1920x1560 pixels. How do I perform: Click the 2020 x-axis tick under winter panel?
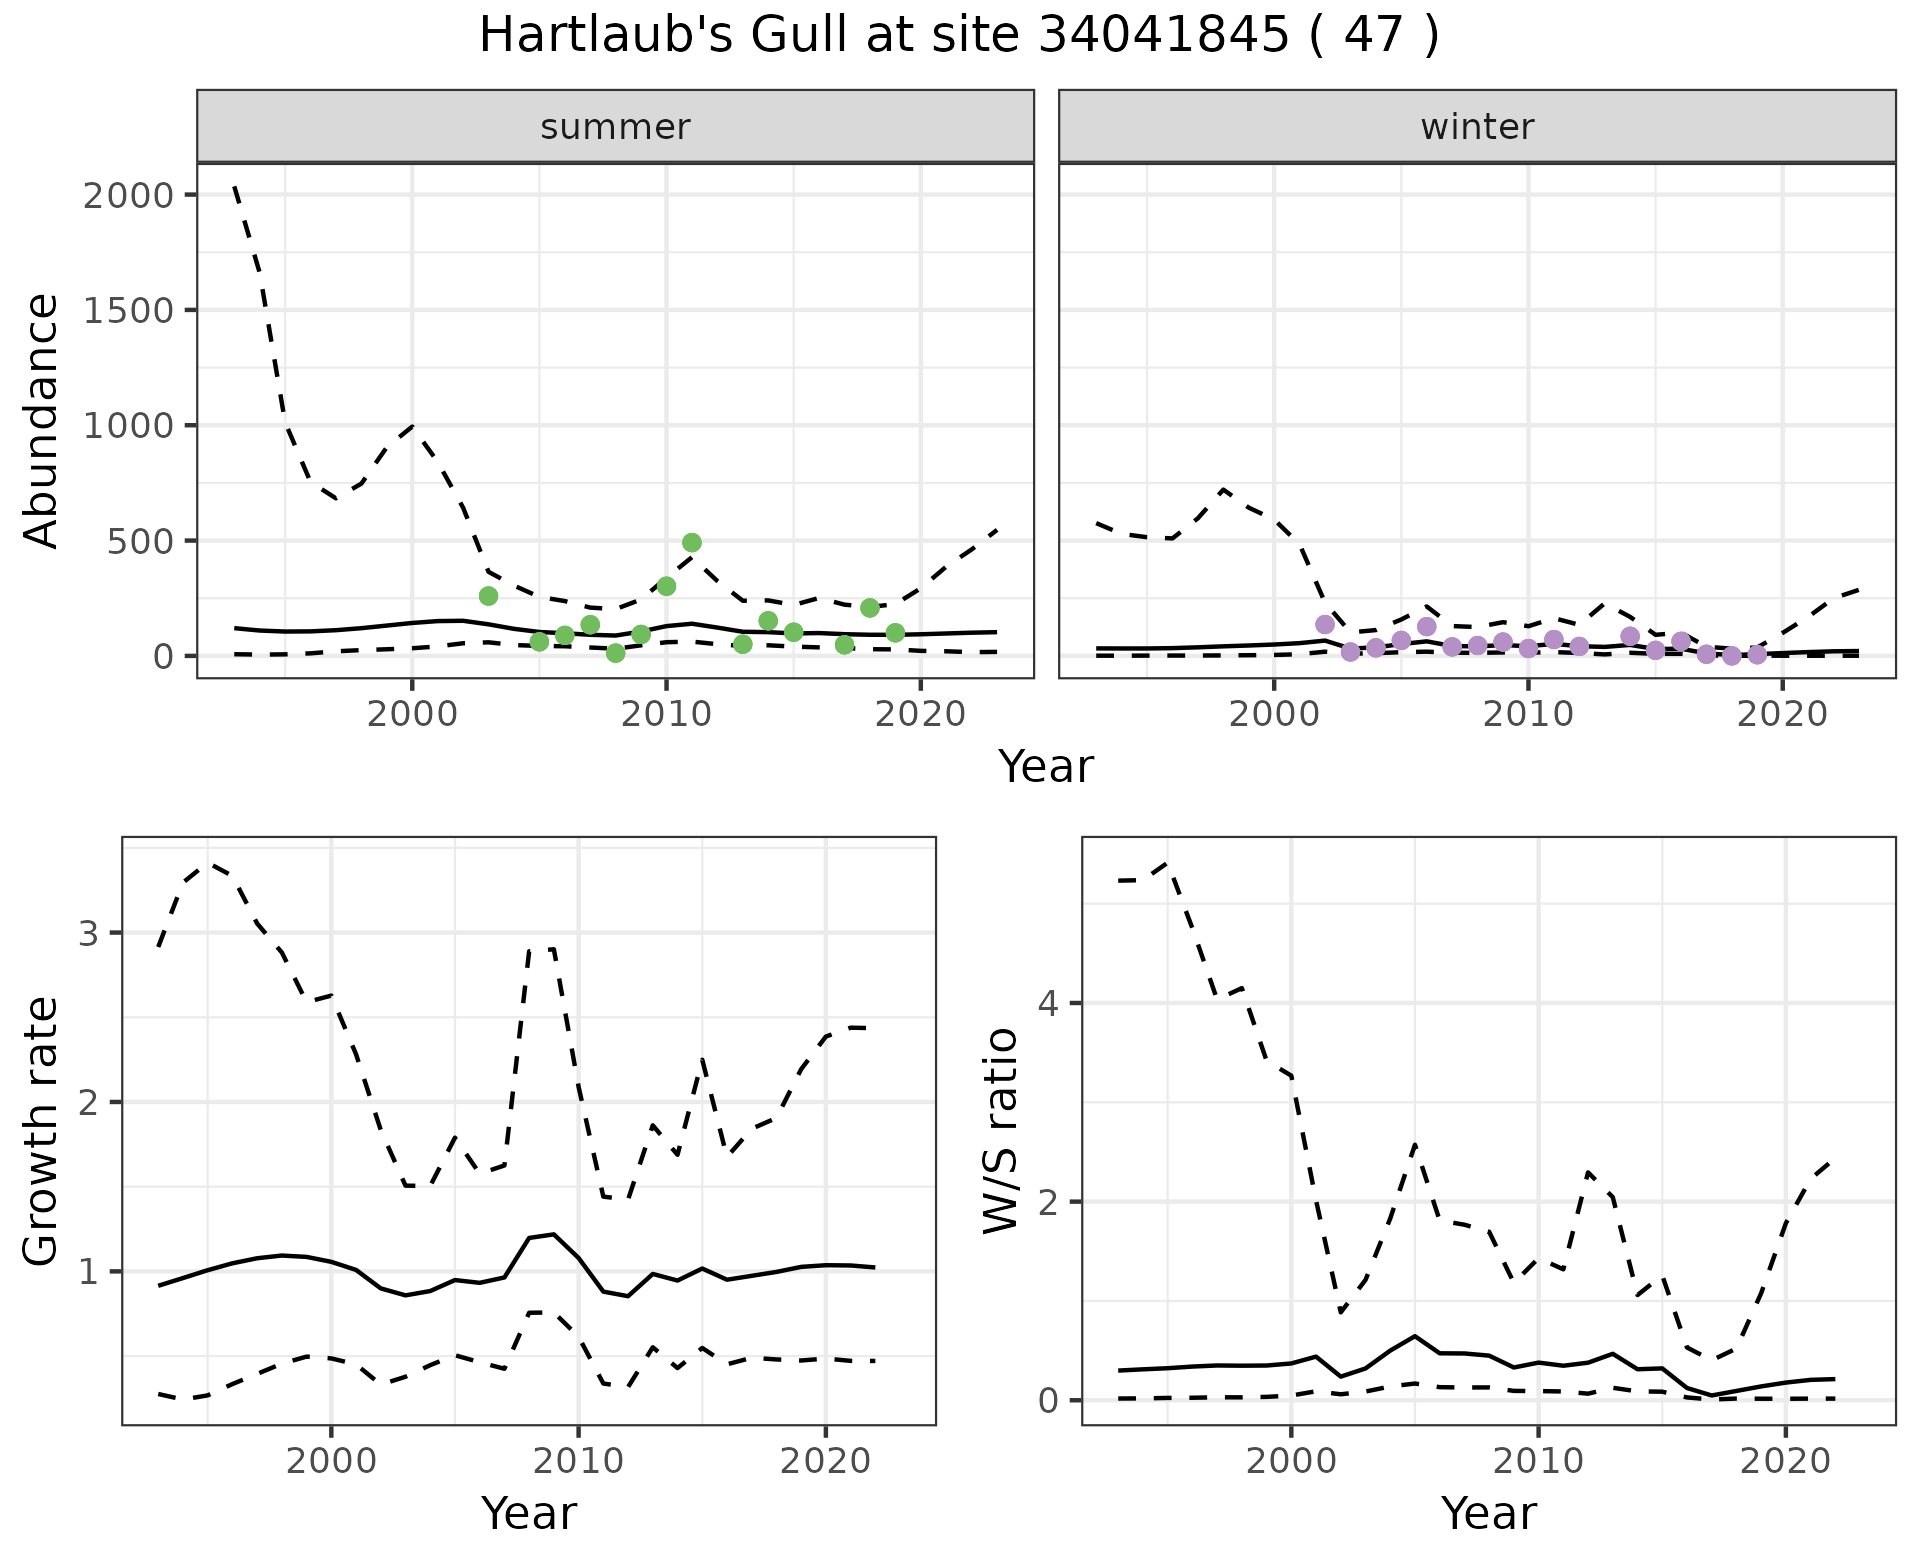coord(1782,715)
